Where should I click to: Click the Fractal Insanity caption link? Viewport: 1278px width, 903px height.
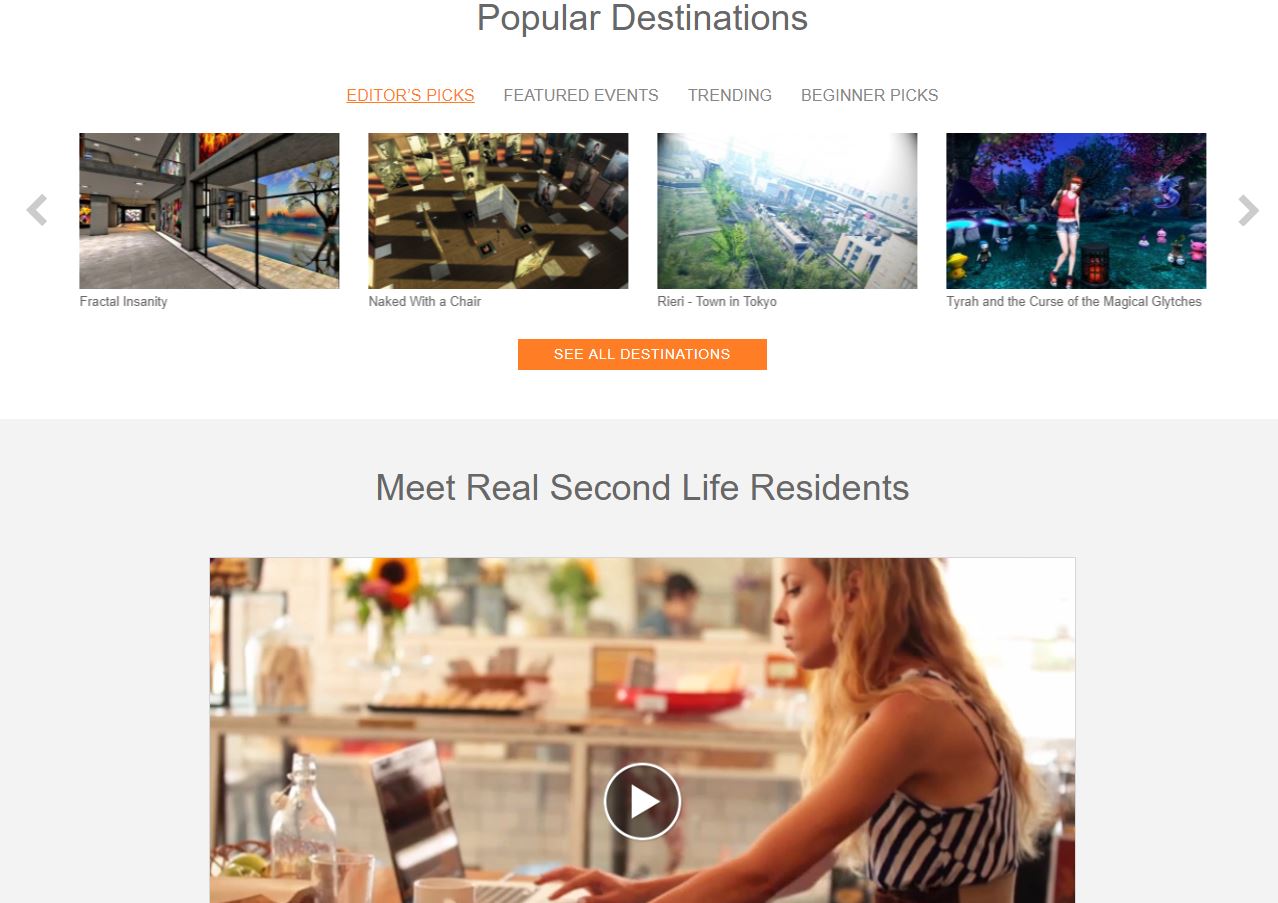(x=124, y=301)
